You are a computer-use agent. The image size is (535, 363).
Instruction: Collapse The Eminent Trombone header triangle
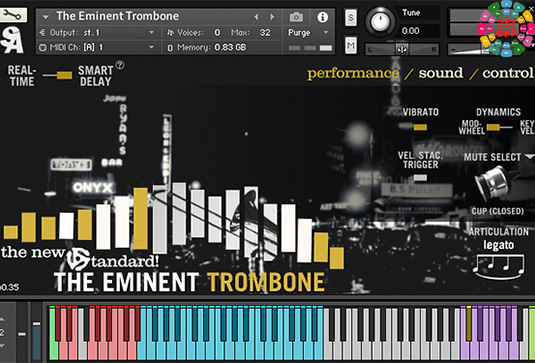(x=46, y=16)
